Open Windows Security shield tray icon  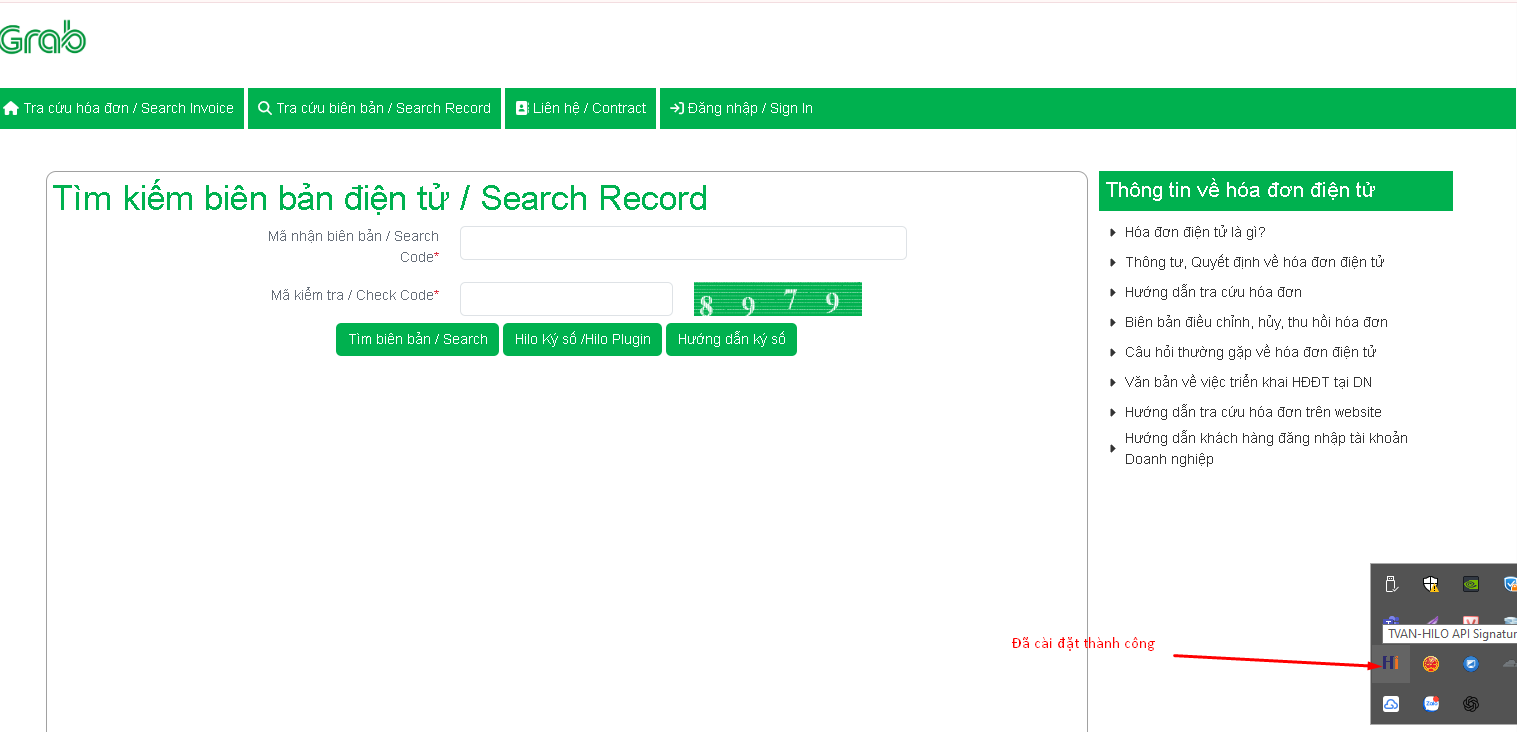click(x=1431, y=584)
